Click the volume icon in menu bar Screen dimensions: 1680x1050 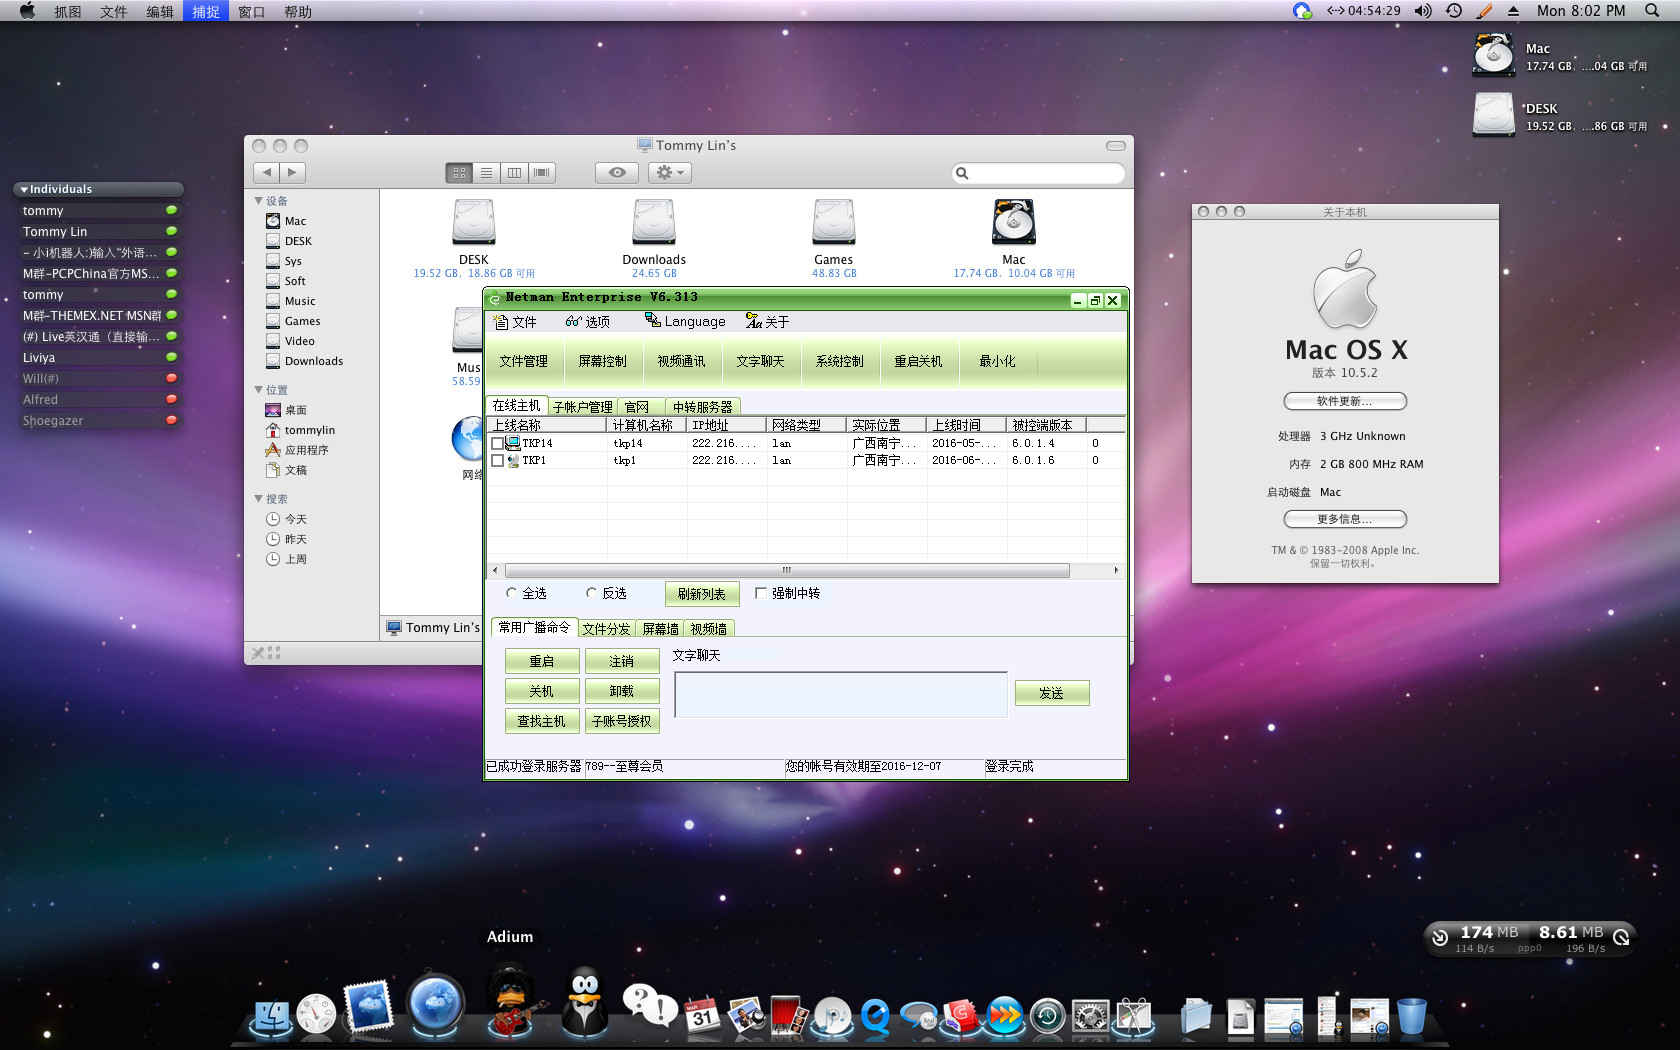pos(1423,10)
